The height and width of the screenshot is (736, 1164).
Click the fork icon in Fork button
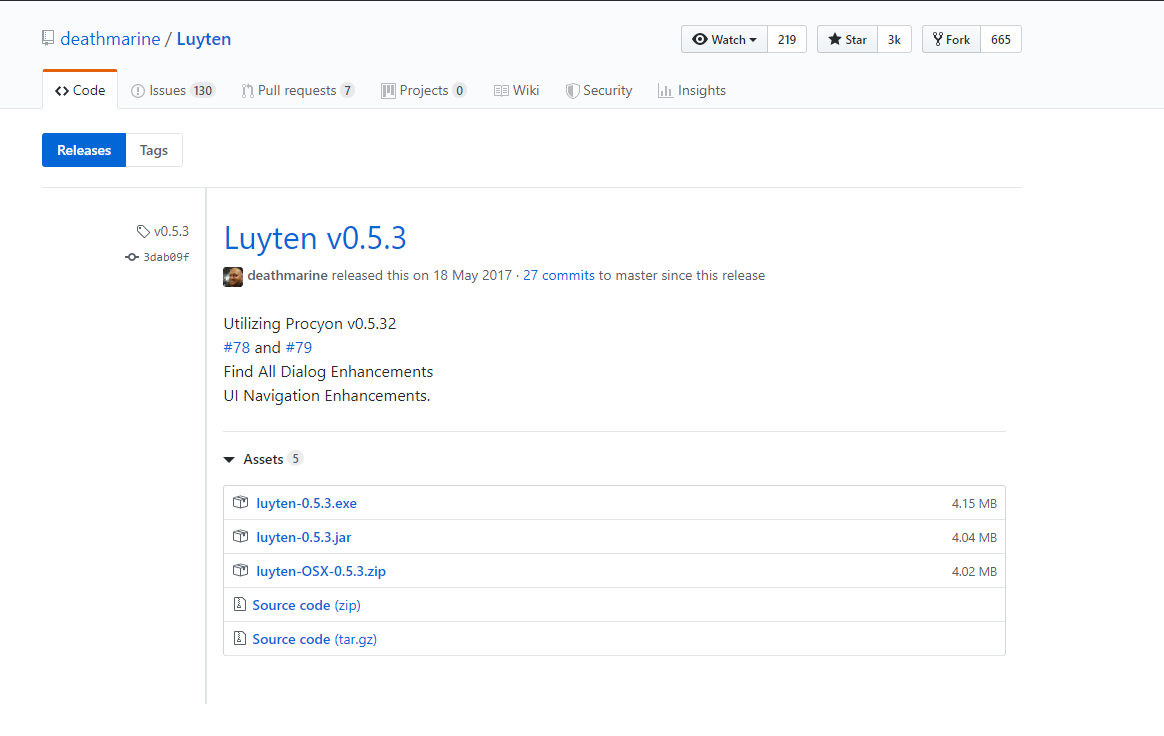click(x=938, y=39)
